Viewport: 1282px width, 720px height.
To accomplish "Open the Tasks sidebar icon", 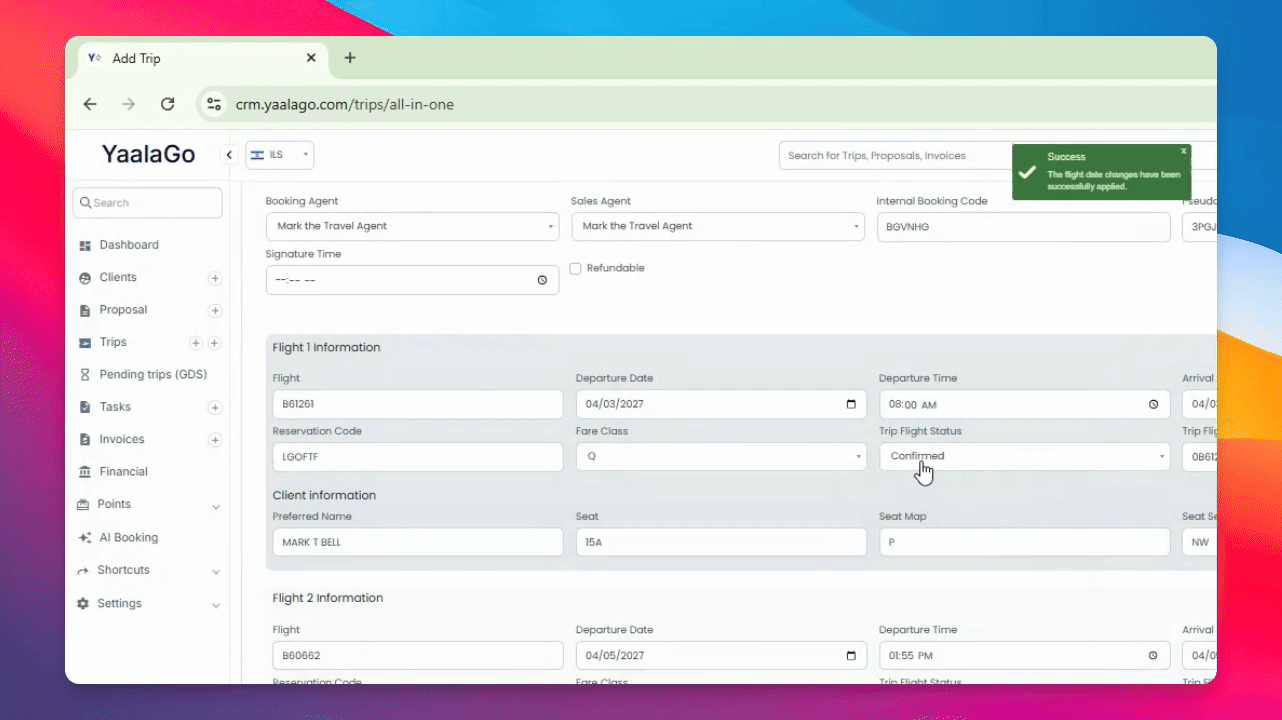I will [85, 407].
